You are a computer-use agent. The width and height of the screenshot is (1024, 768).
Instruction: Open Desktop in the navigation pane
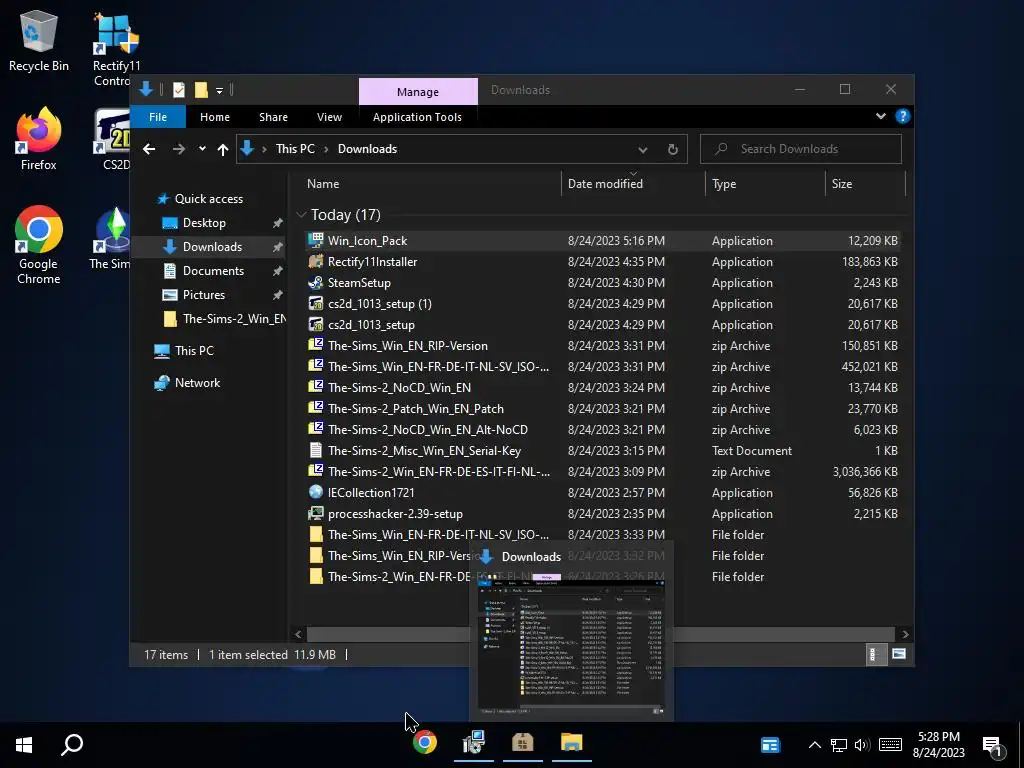tap(204, 223)
